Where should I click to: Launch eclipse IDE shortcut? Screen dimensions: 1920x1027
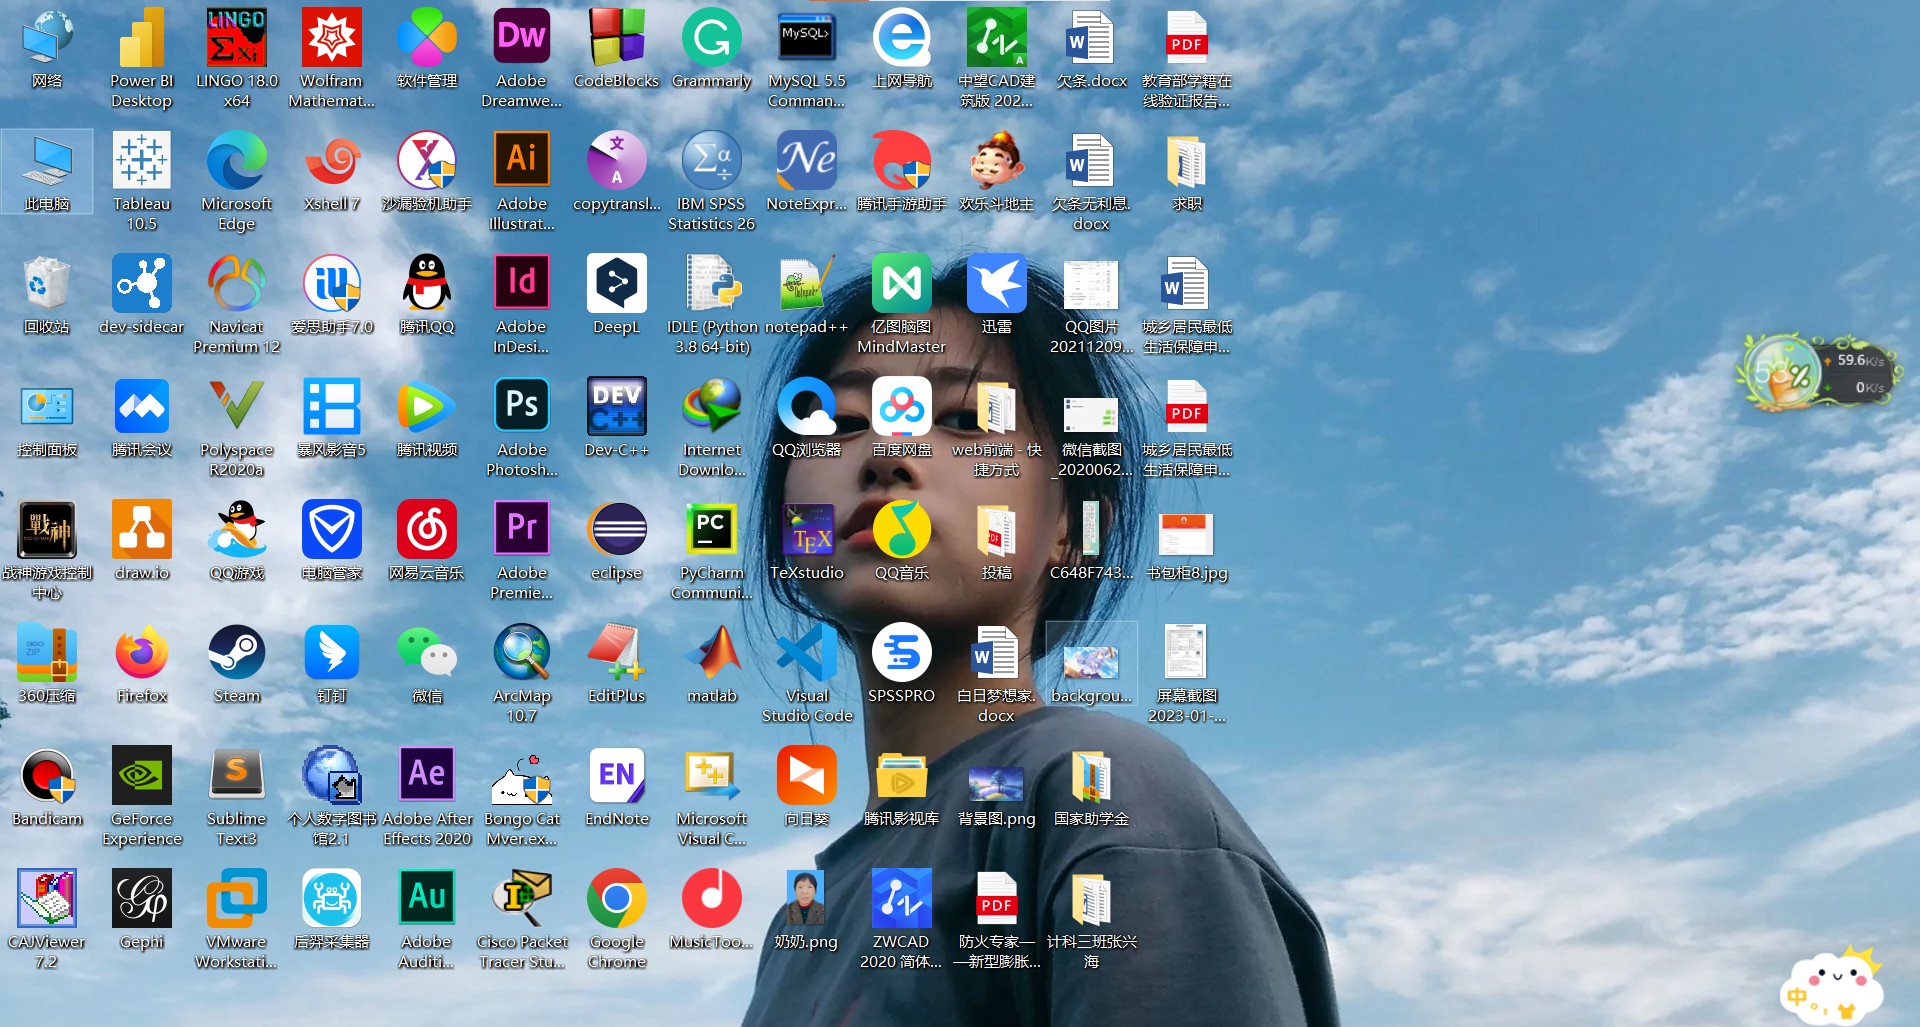coord(616,530)
